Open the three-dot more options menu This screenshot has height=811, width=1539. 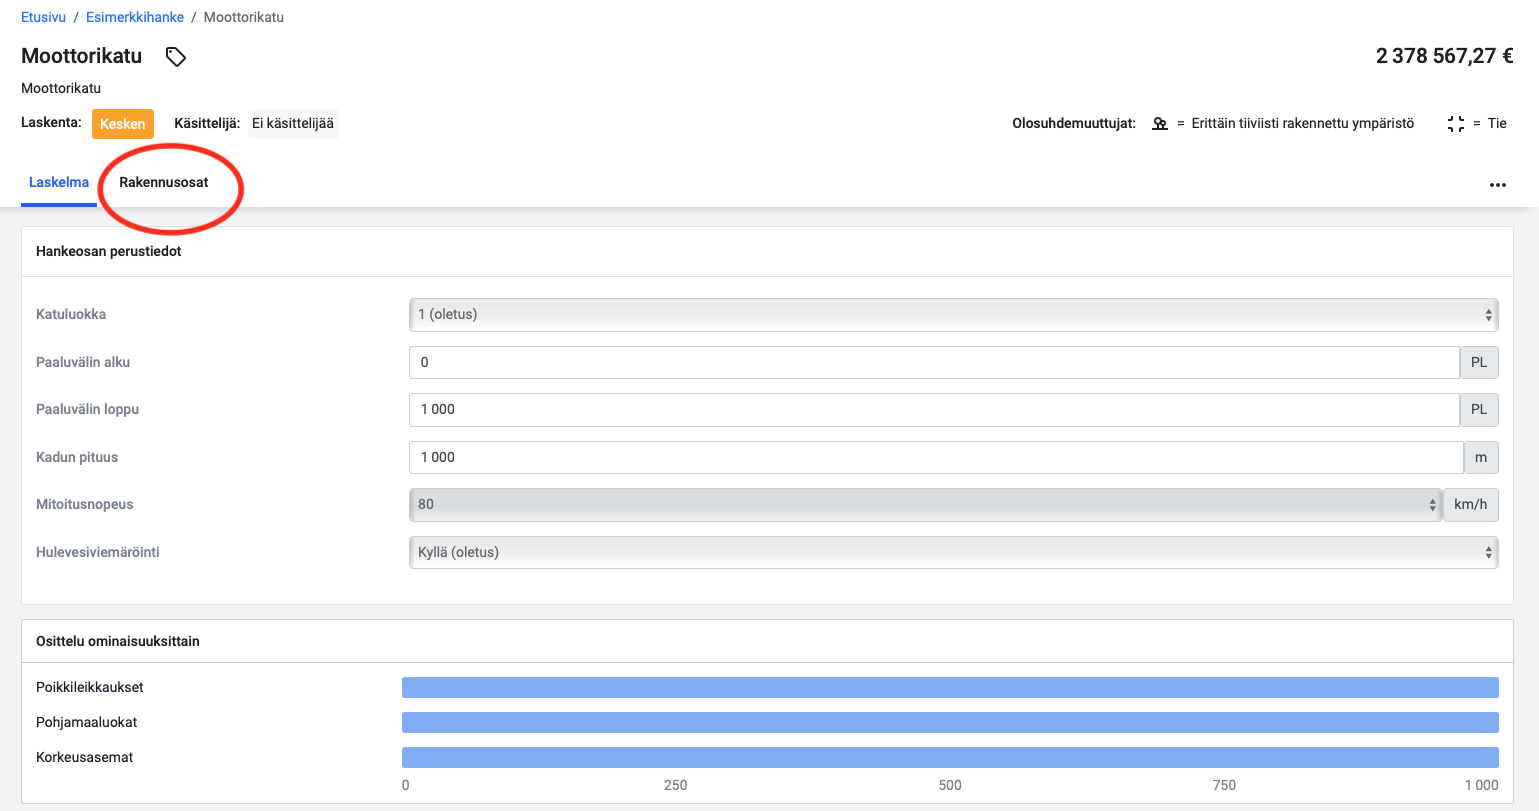(x=1497, y=185)
